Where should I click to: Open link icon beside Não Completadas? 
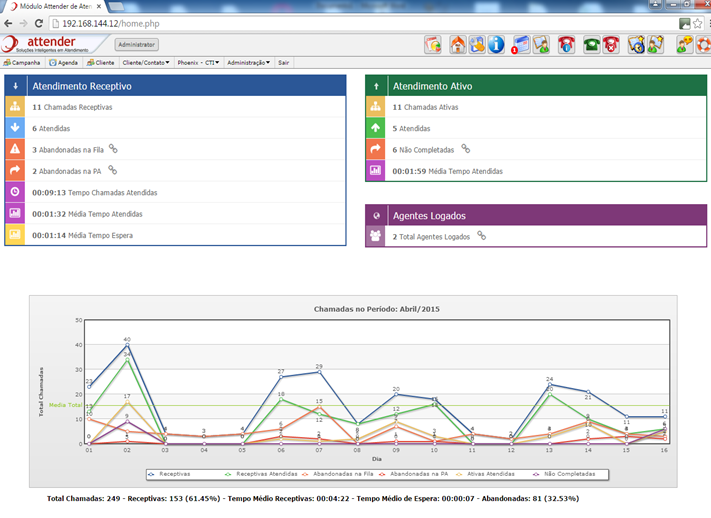(466, 148)
